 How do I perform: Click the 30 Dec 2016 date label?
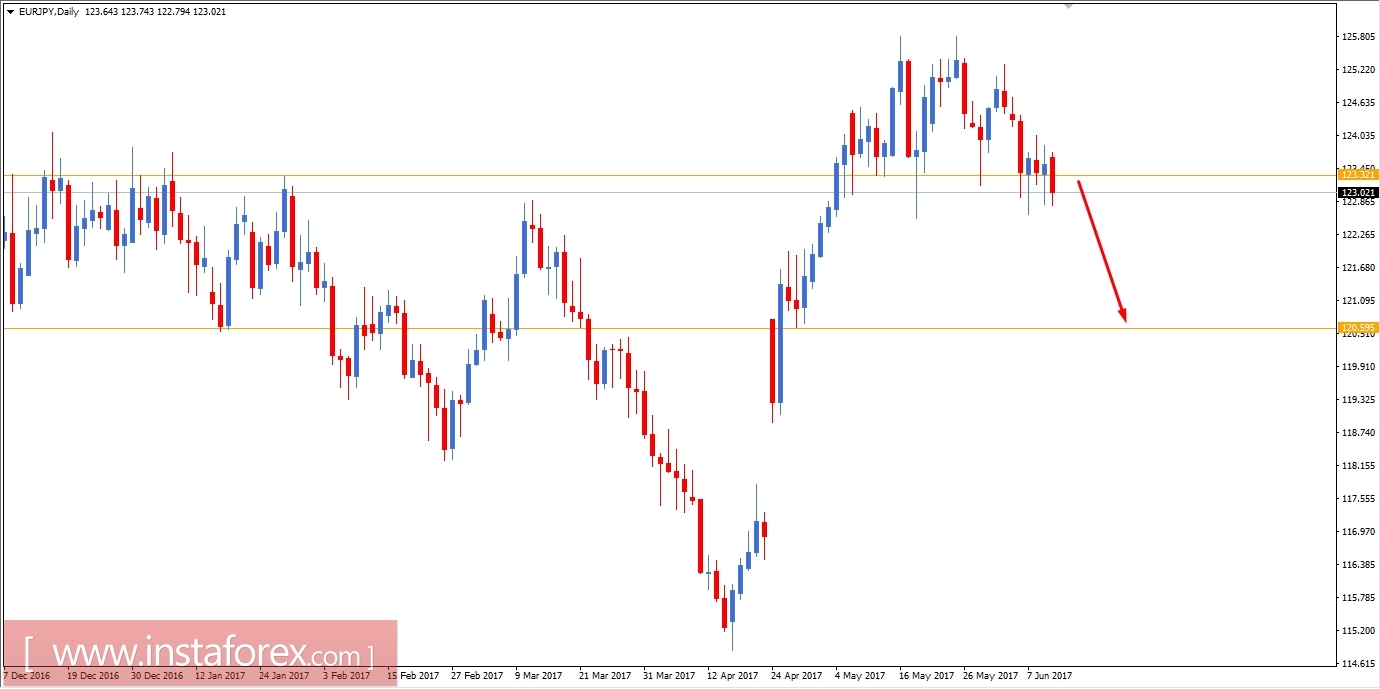click(x=156, y=676)
